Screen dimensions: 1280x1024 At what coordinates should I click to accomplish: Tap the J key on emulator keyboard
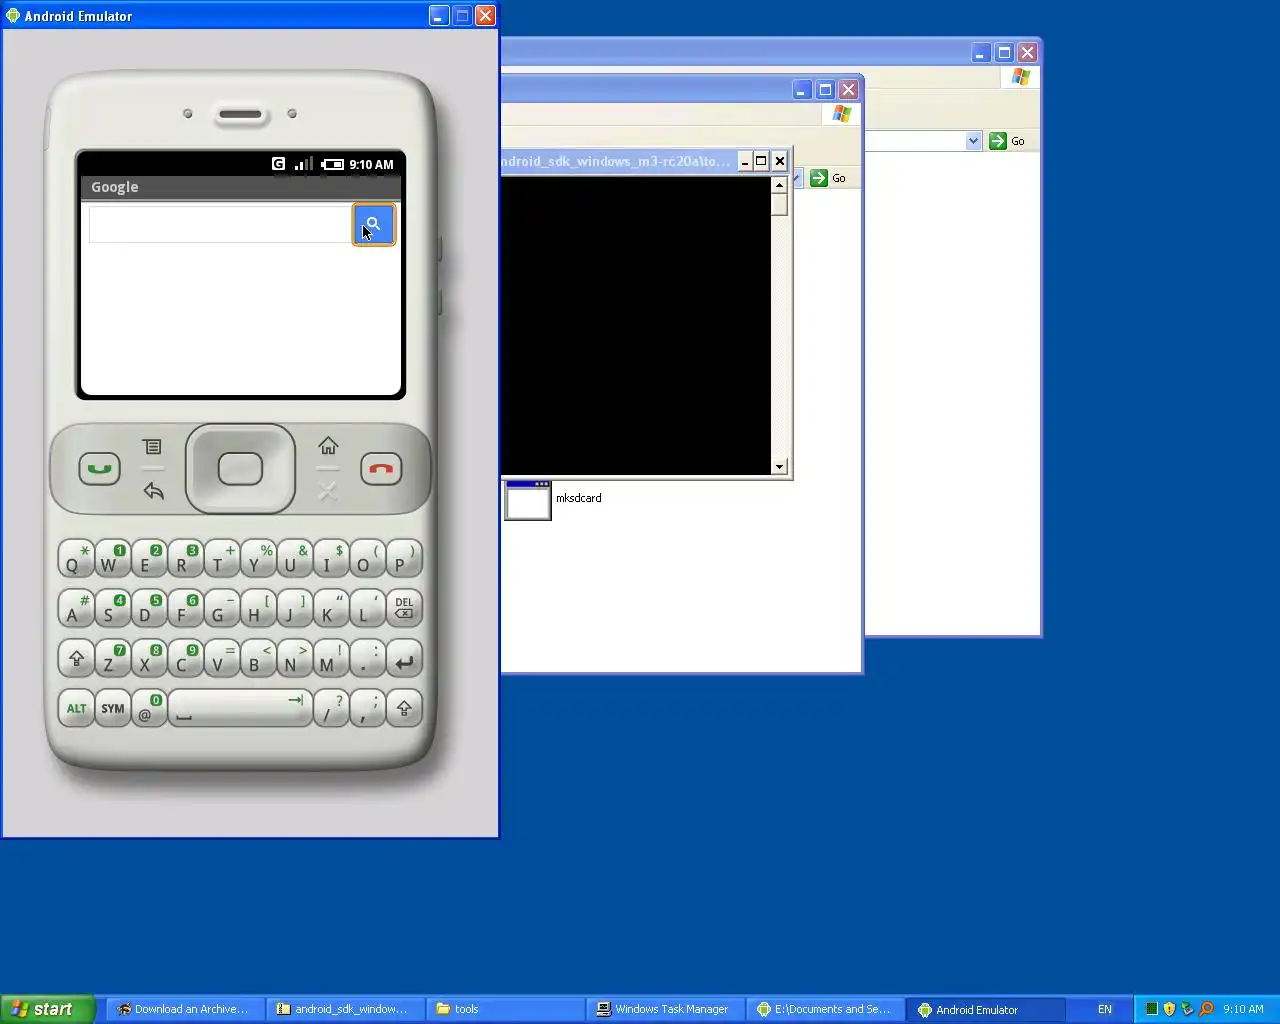pos(295,609)
